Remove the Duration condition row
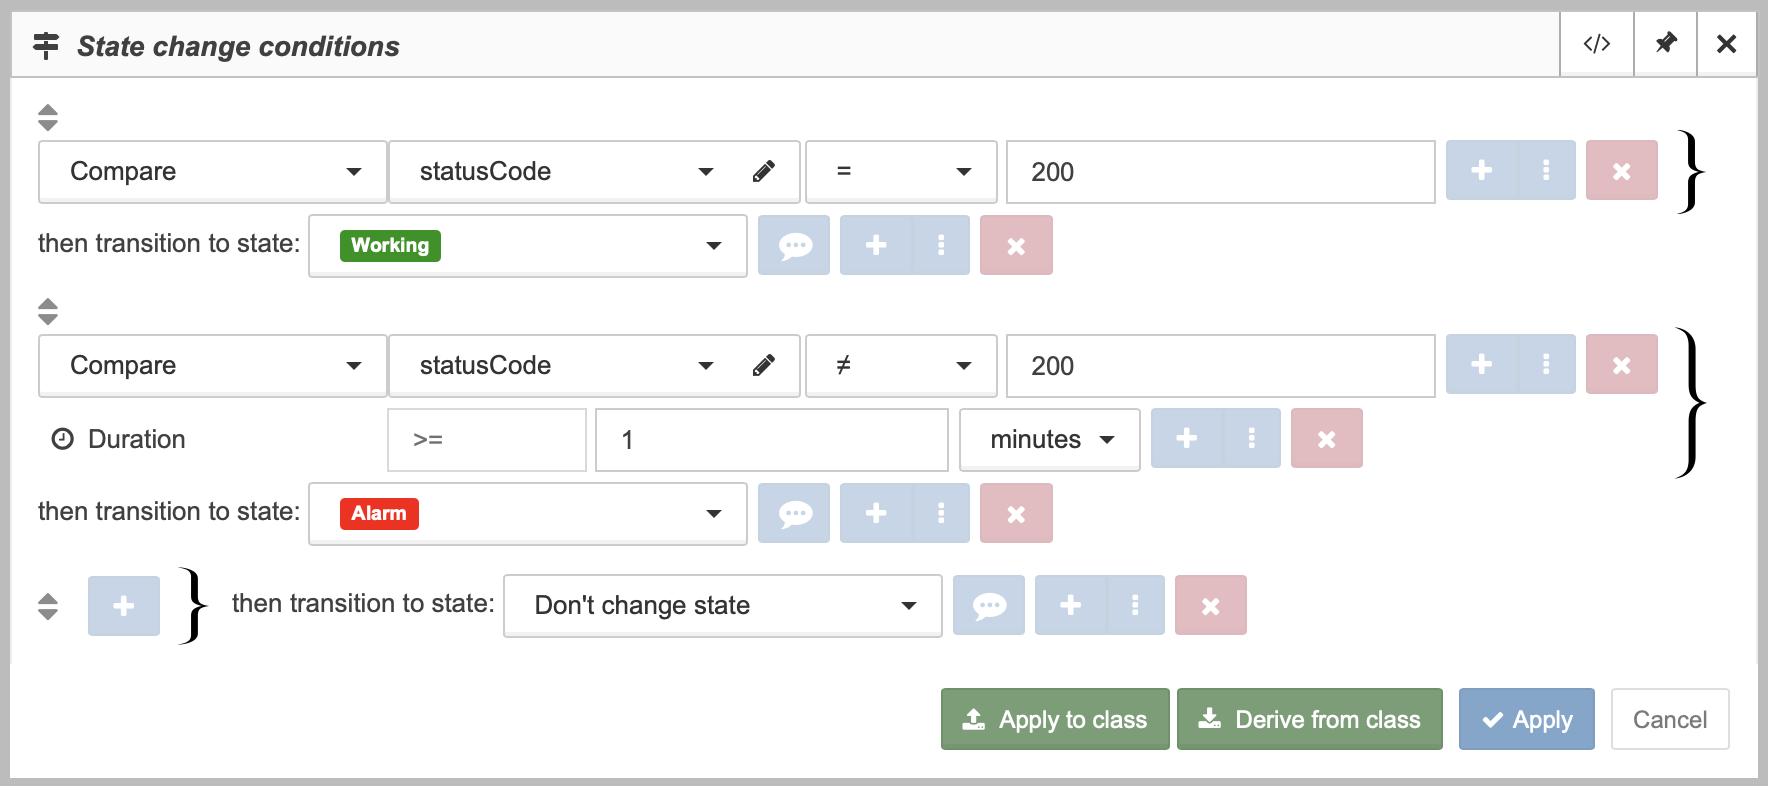The width and height of the screenshot is (1768, 786). tap(1327, 439)
